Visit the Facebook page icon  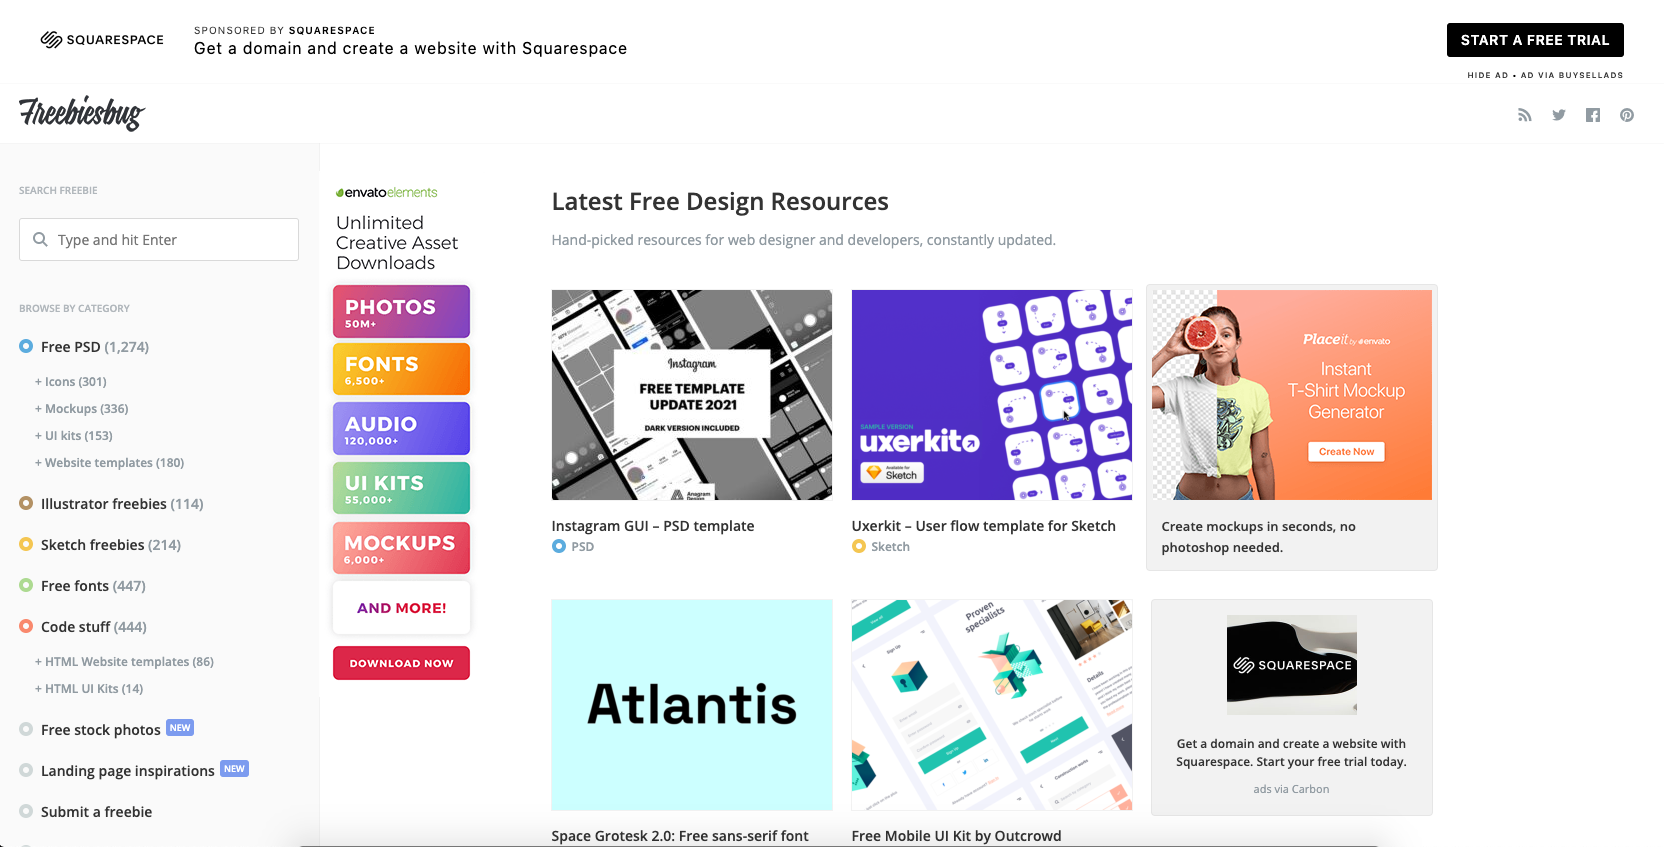pos(1592,115)
